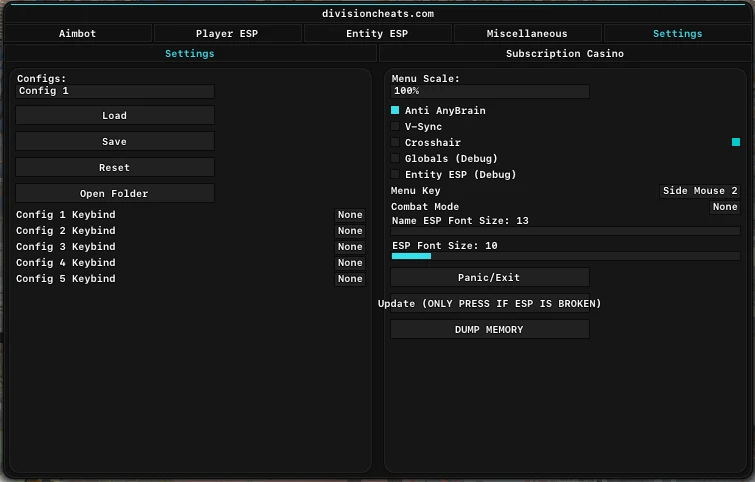Enable the Crosshair checkbox
755x482 pixels.
pos(395,142)
